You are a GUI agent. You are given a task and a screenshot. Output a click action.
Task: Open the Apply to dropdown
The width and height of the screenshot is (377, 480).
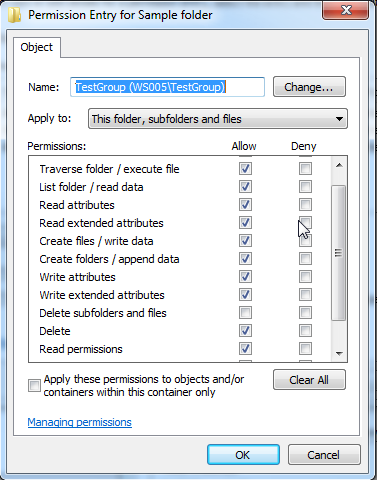tap(218, 119)
